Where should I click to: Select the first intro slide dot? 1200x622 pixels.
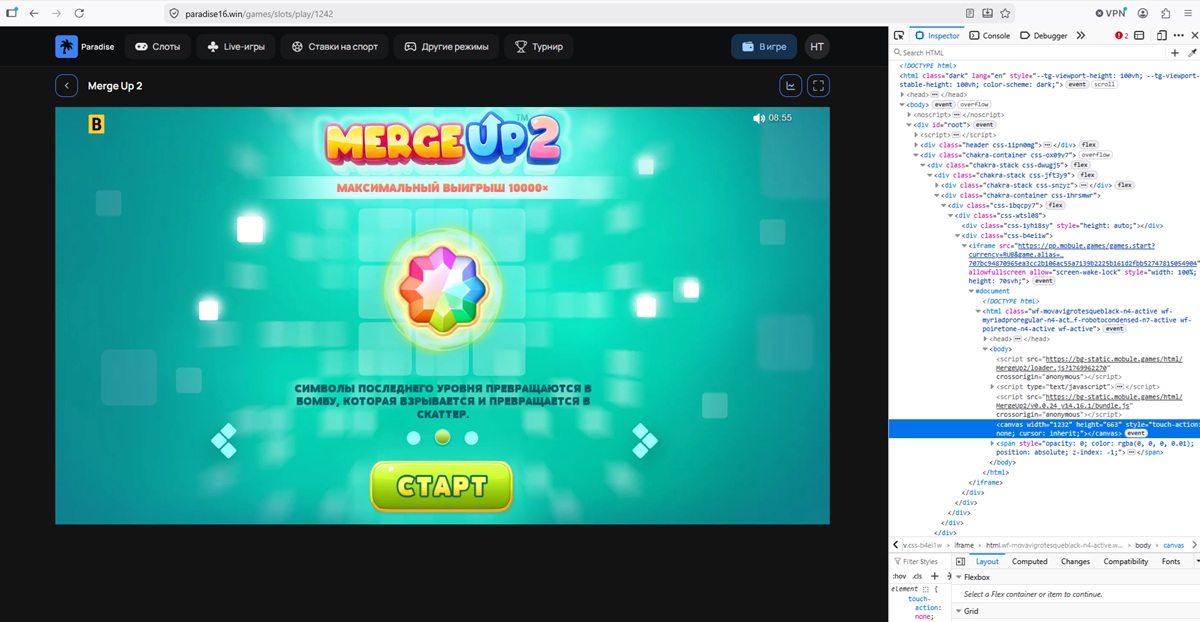413,438
